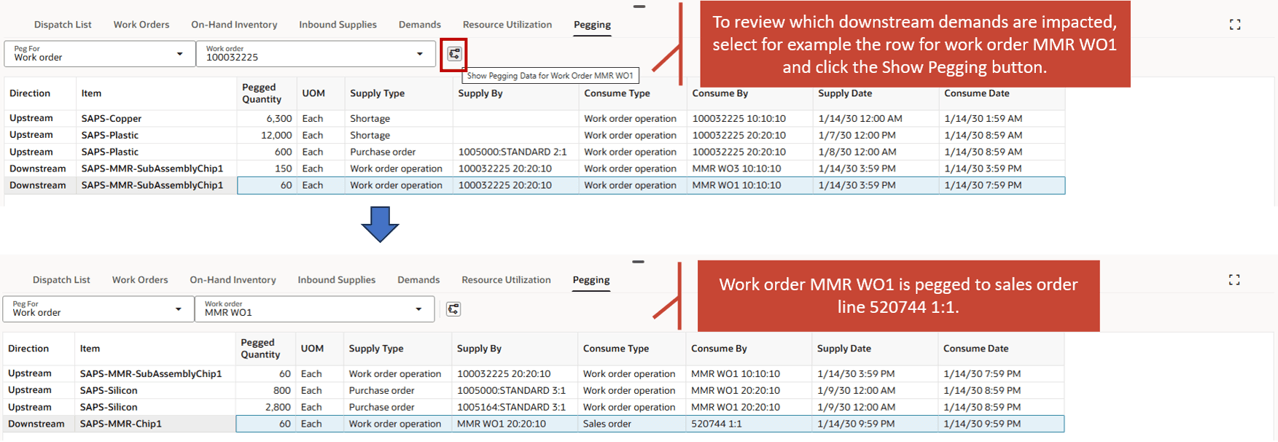The image size is (1278, 442).
Task: Open On-Hand Inventory tab in top panel
Action: [234, 24]
